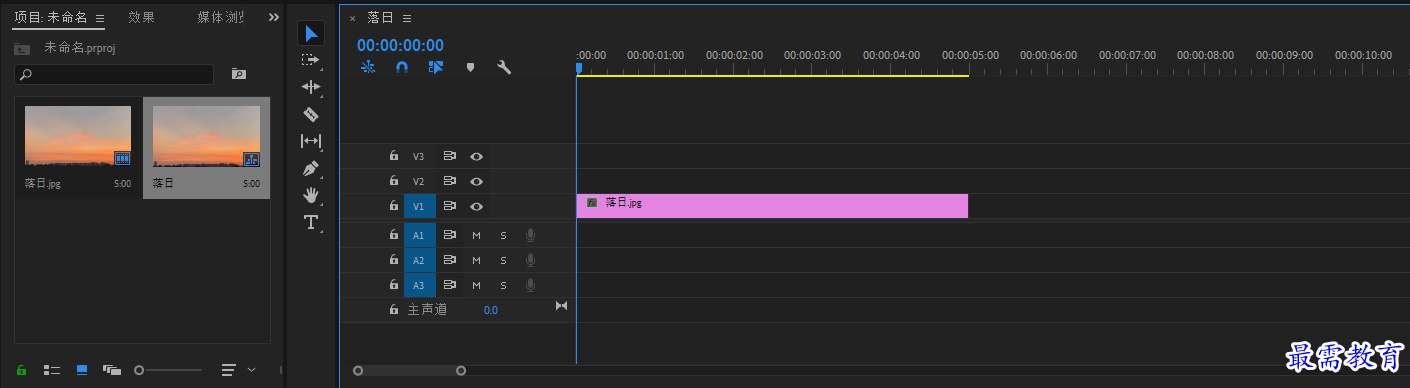1410x388 pixels.
Task: Toggle lock on track A2
Action: pyautogui.click(x=393, y=260)
